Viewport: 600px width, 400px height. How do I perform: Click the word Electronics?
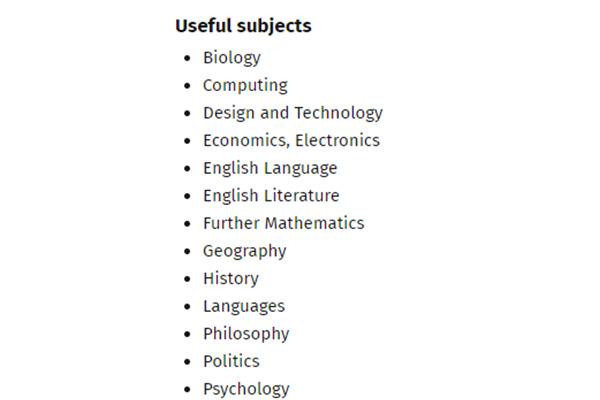[338, 140]
